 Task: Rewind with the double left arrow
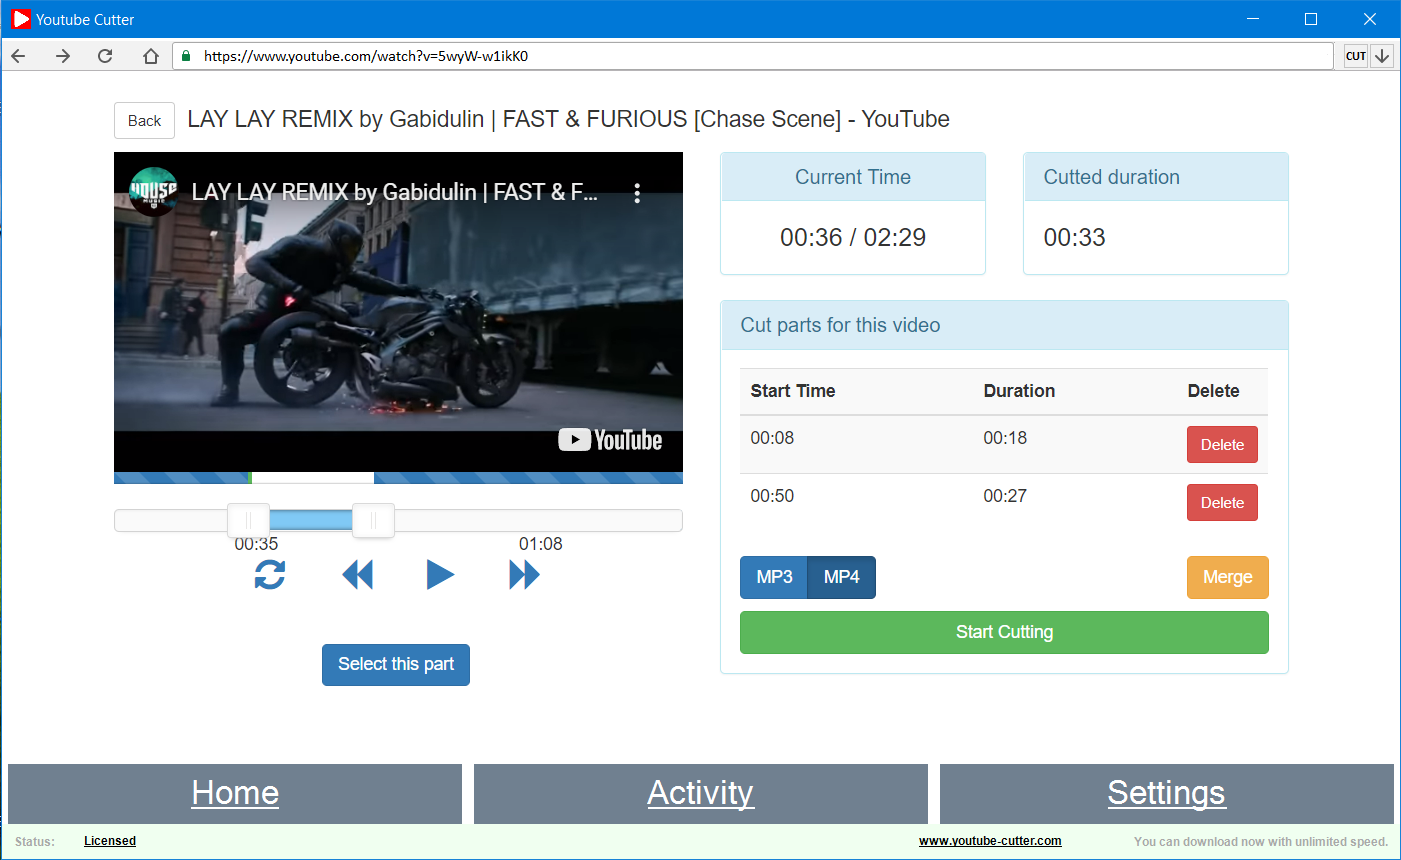(357, 574)
